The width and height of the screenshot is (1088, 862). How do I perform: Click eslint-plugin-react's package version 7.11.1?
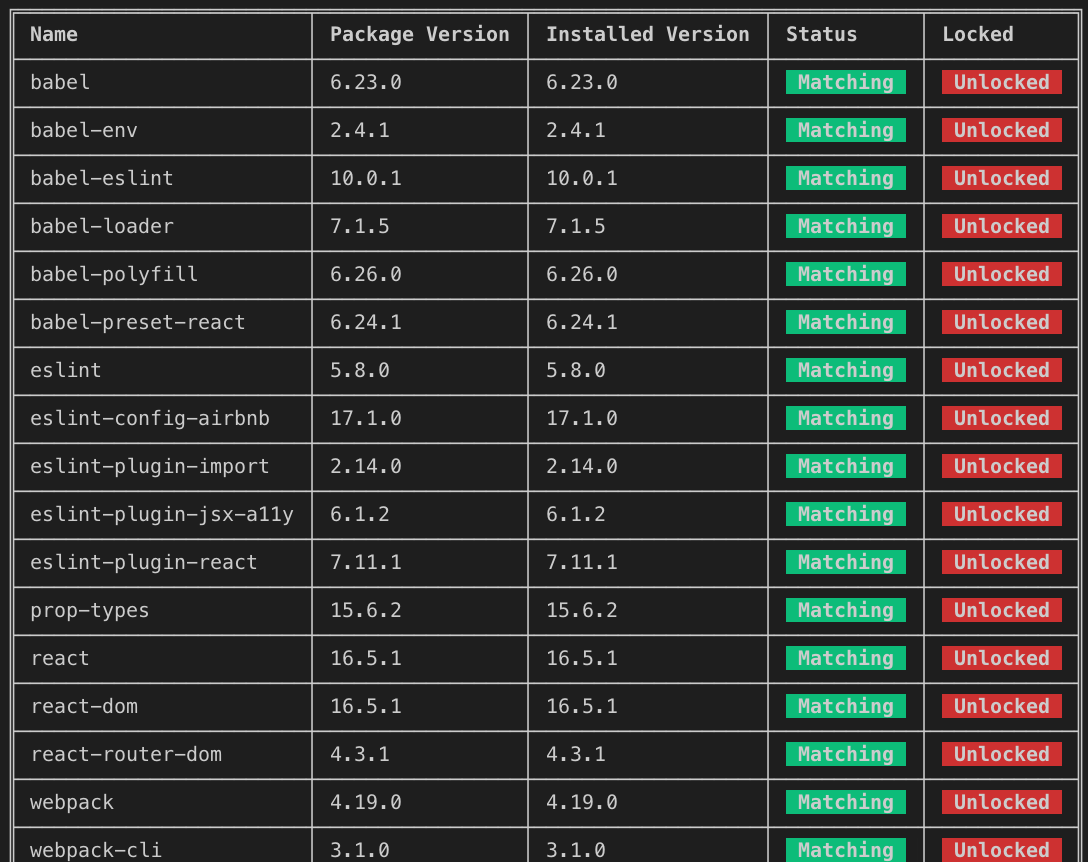(366, 562)
